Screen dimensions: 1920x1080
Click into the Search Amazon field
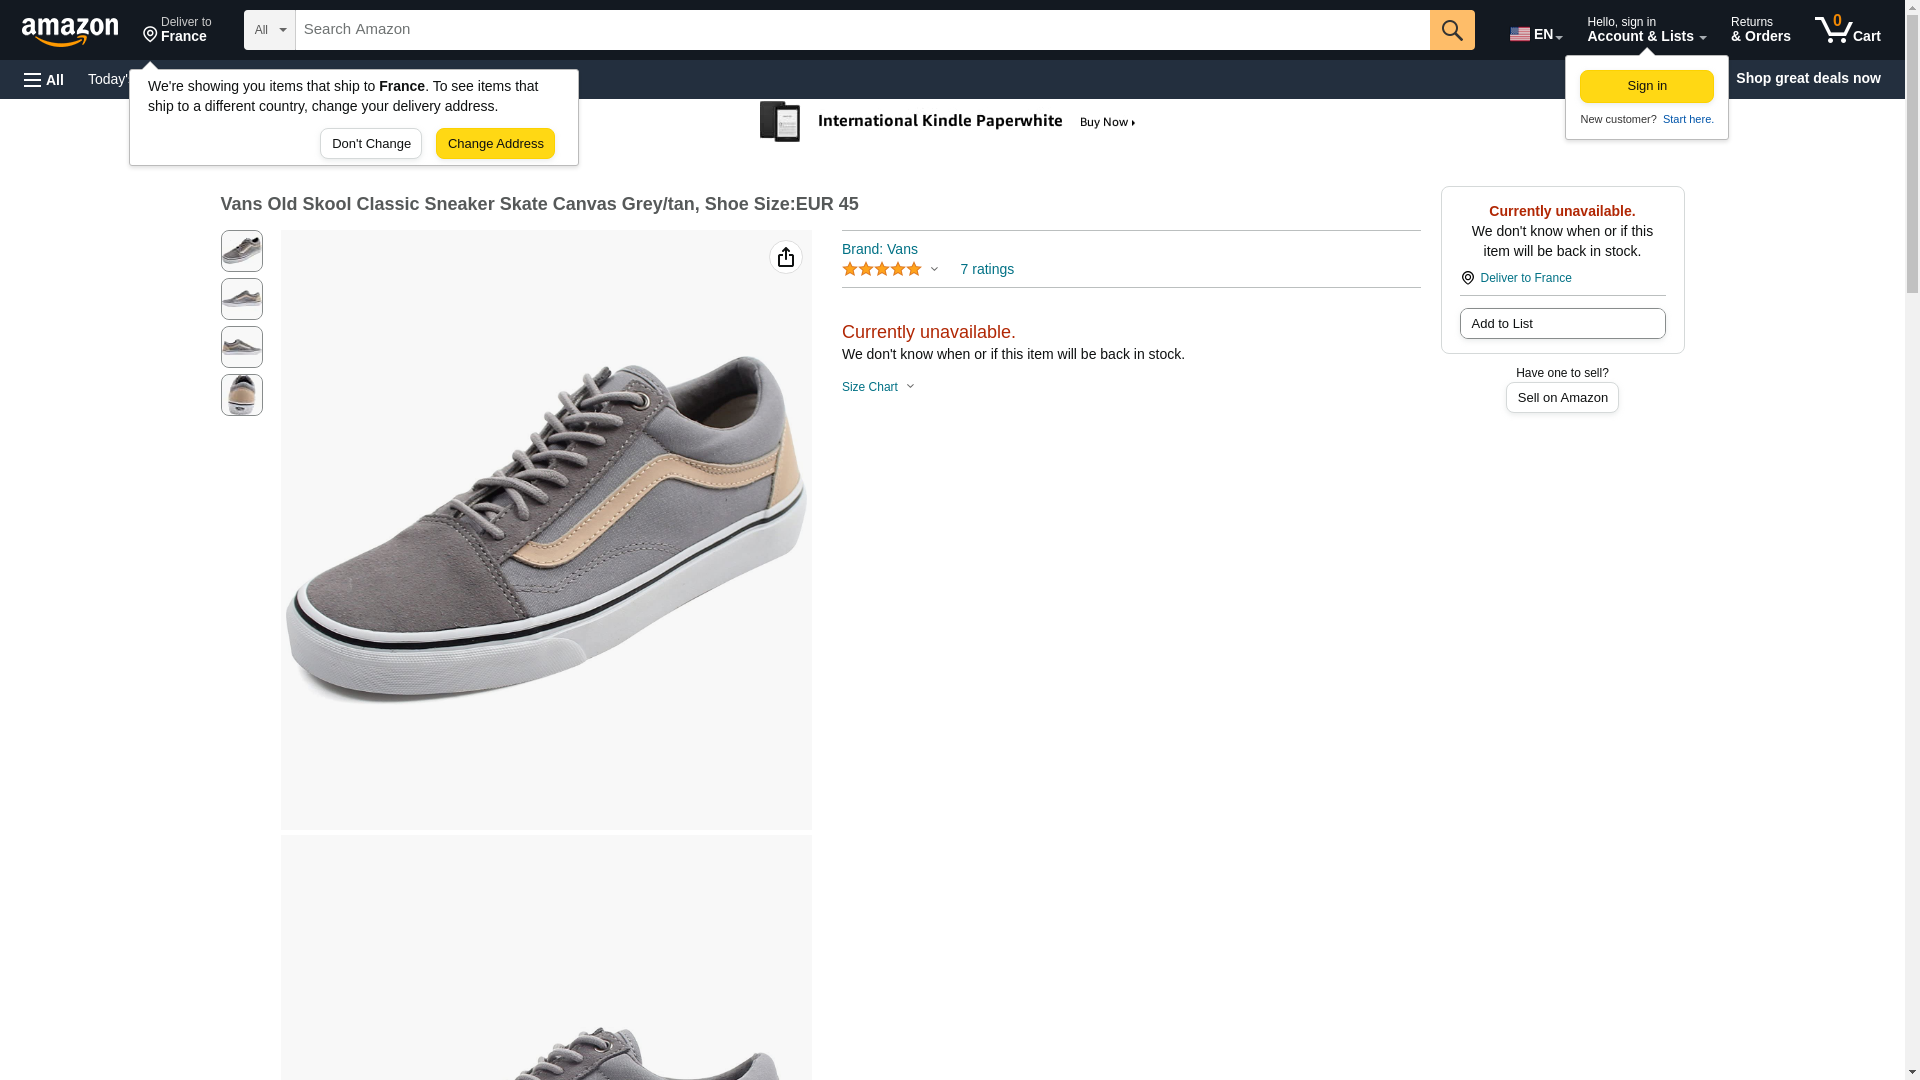(x=861, y=30)
